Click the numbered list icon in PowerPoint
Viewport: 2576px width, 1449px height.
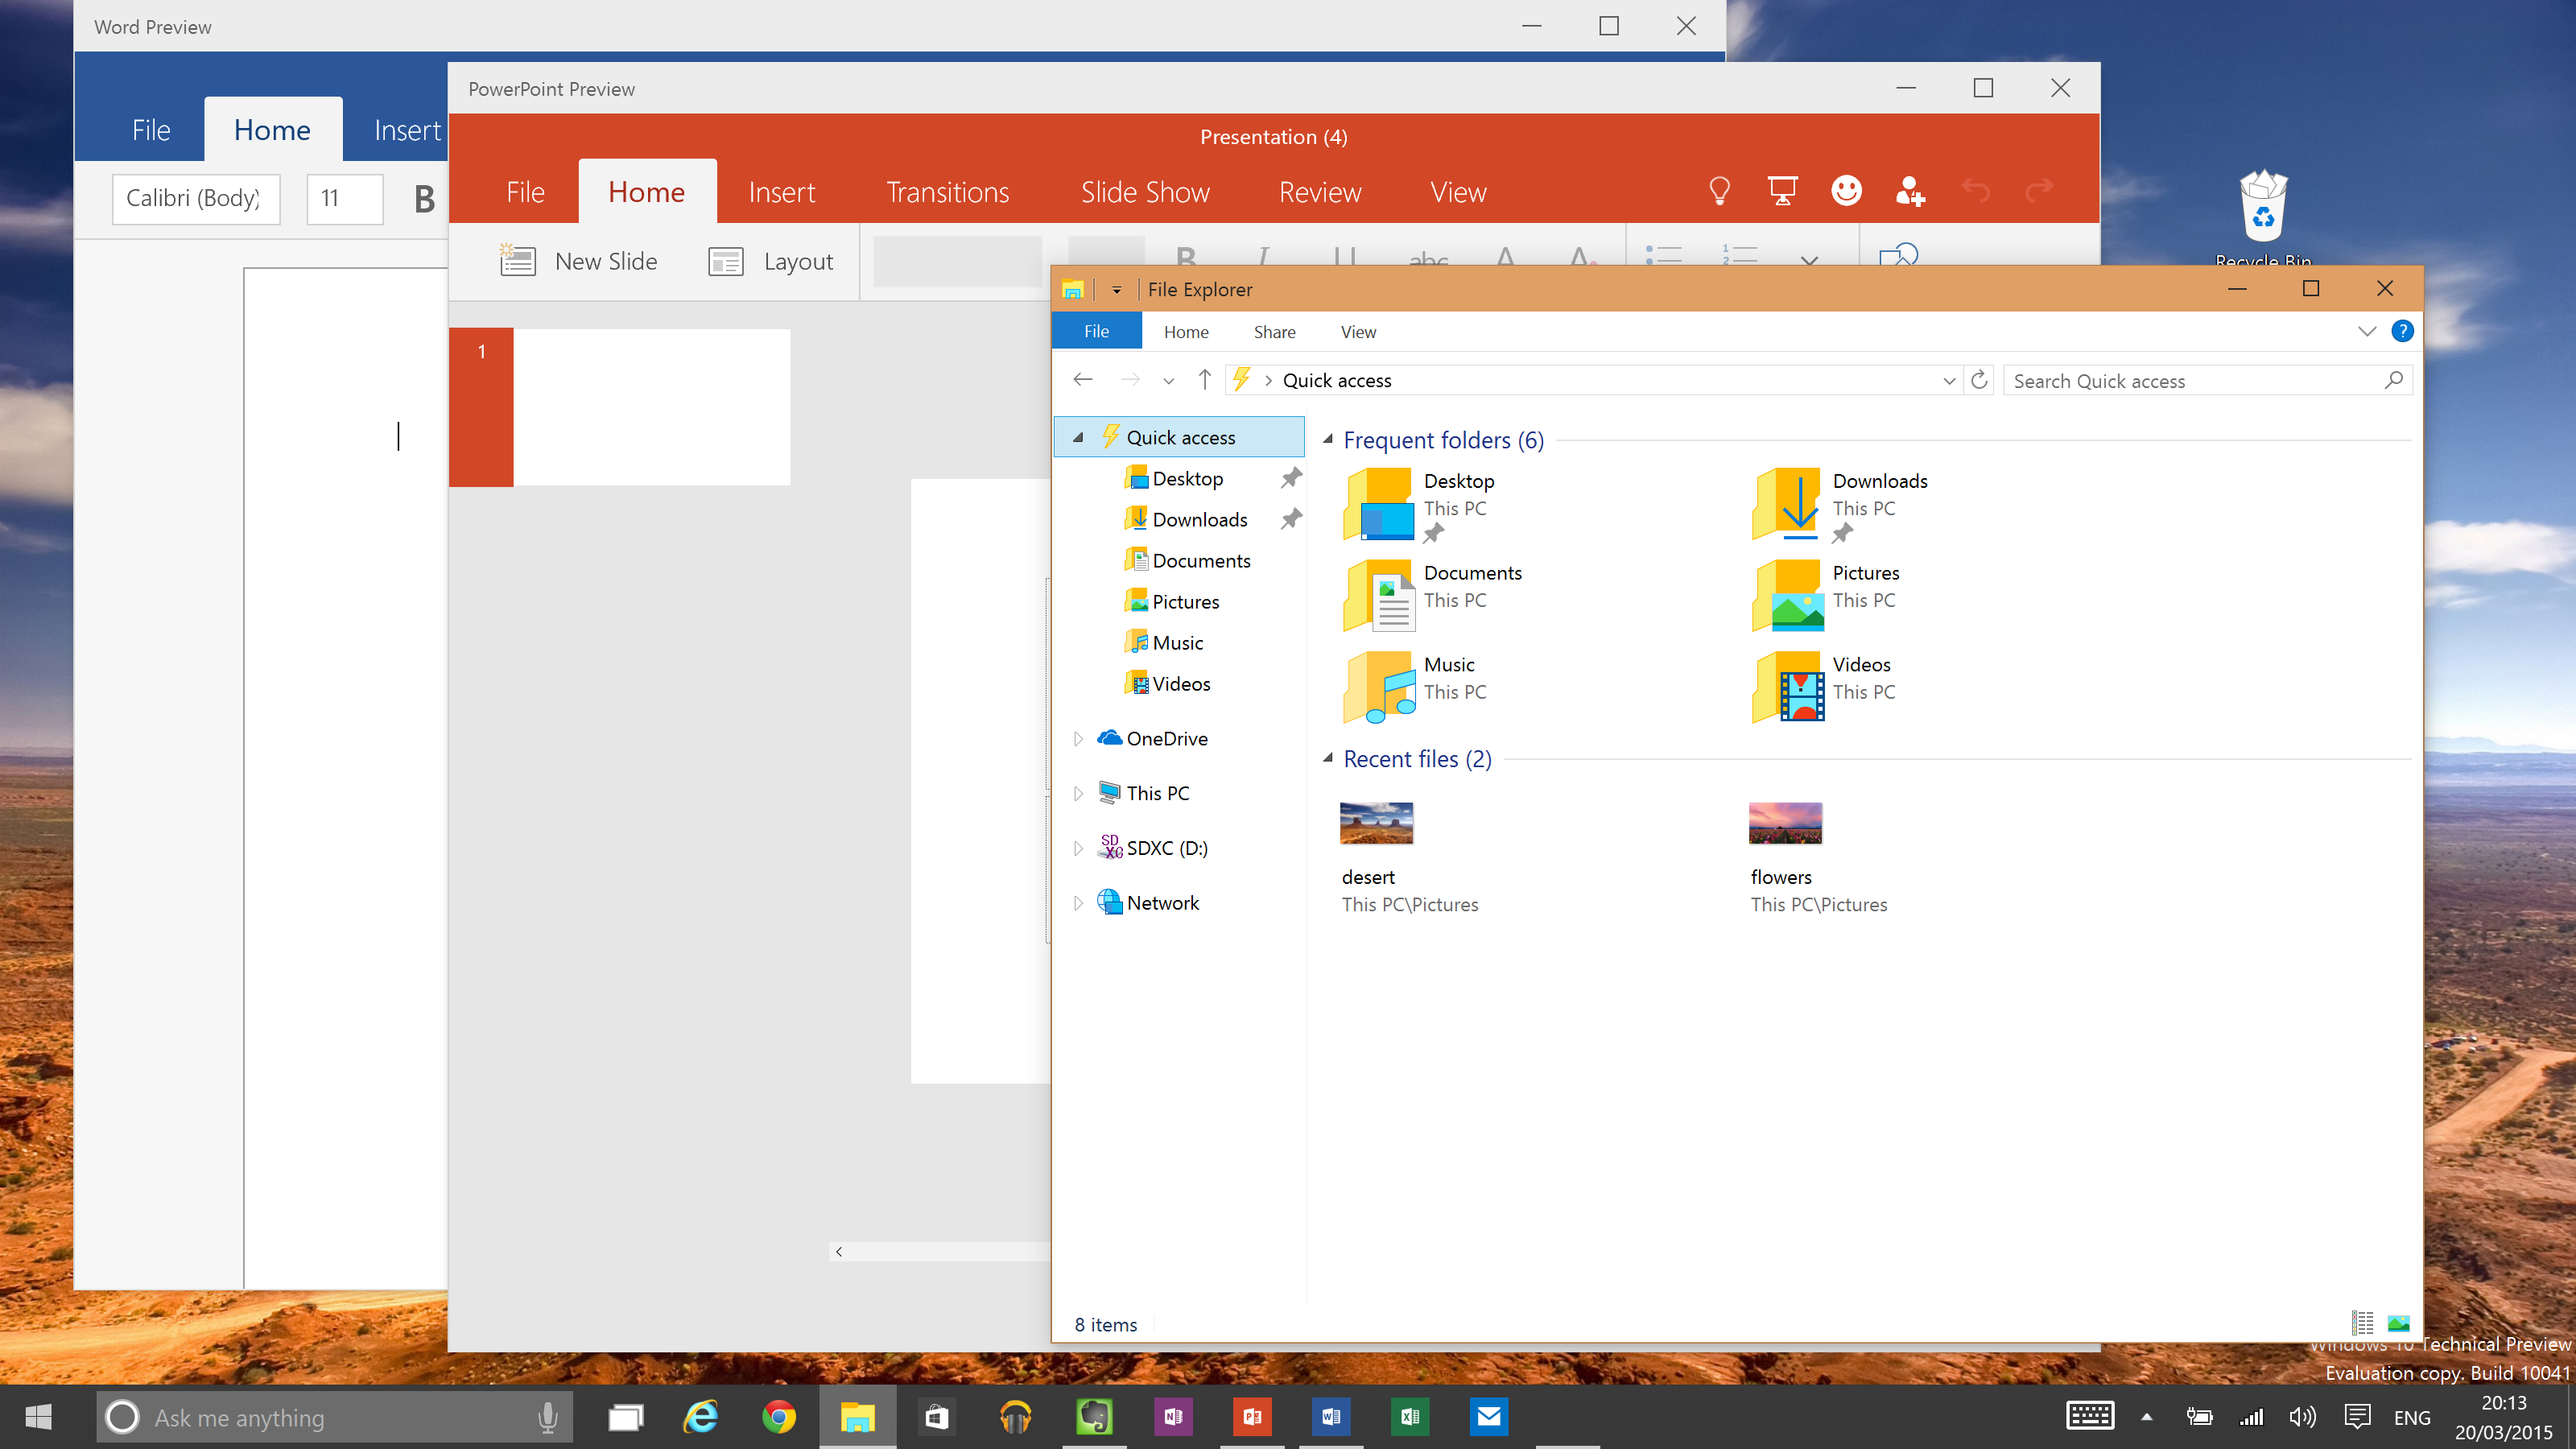click(1739, 256)
